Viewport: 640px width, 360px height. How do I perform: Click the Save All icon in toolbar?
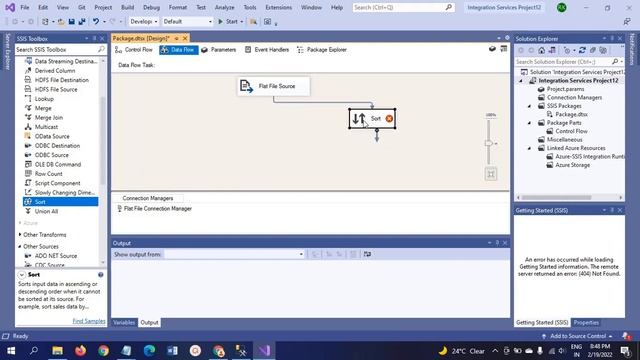82,22
